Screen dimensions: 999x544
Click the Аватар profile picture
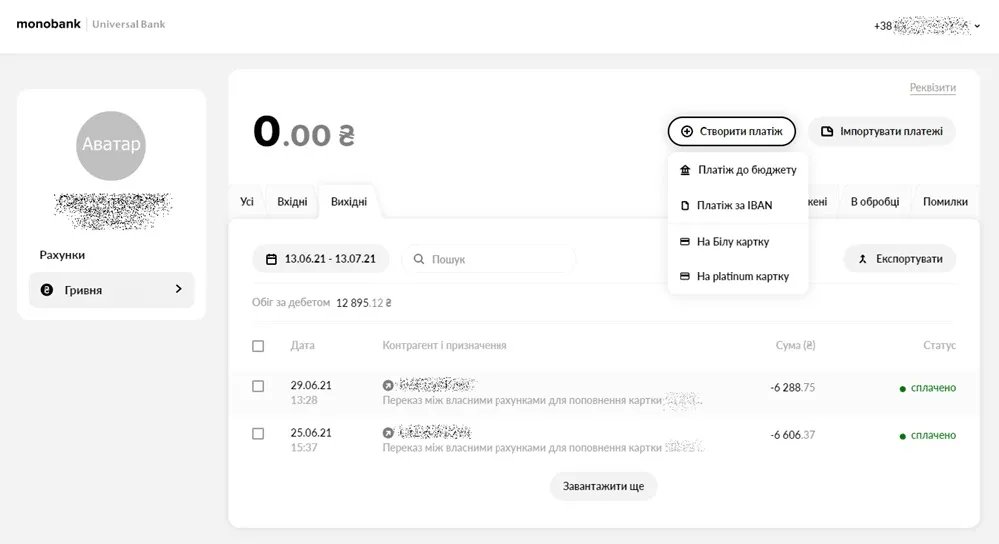[111, 145]
